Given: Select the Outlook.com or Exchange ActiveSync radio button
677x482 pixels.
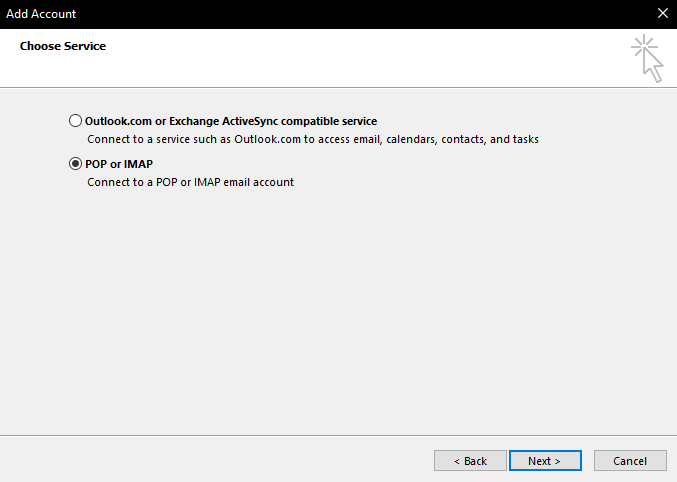Looking at the screenshot, I should (76, 121).
